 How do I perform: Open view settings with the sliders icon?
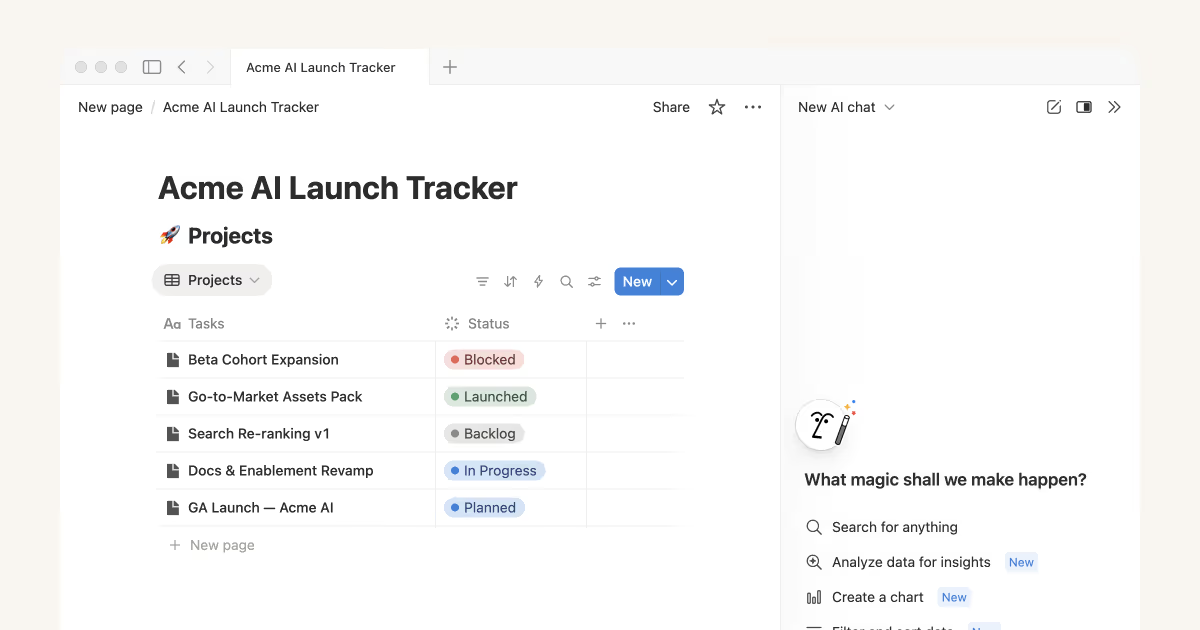[x=594, y=281]
